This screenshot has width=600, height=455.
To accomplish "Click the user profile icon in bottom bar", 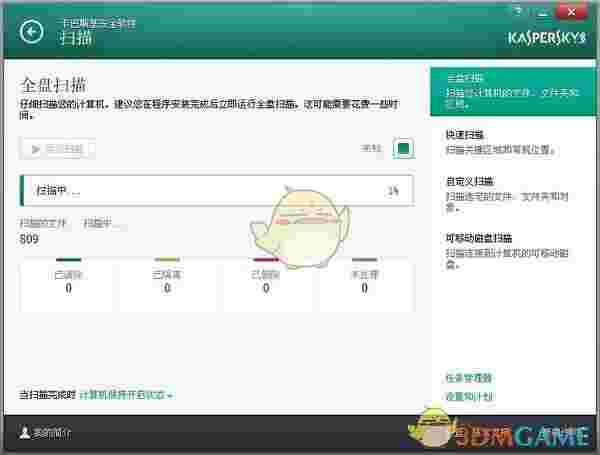I will point(24,433).
